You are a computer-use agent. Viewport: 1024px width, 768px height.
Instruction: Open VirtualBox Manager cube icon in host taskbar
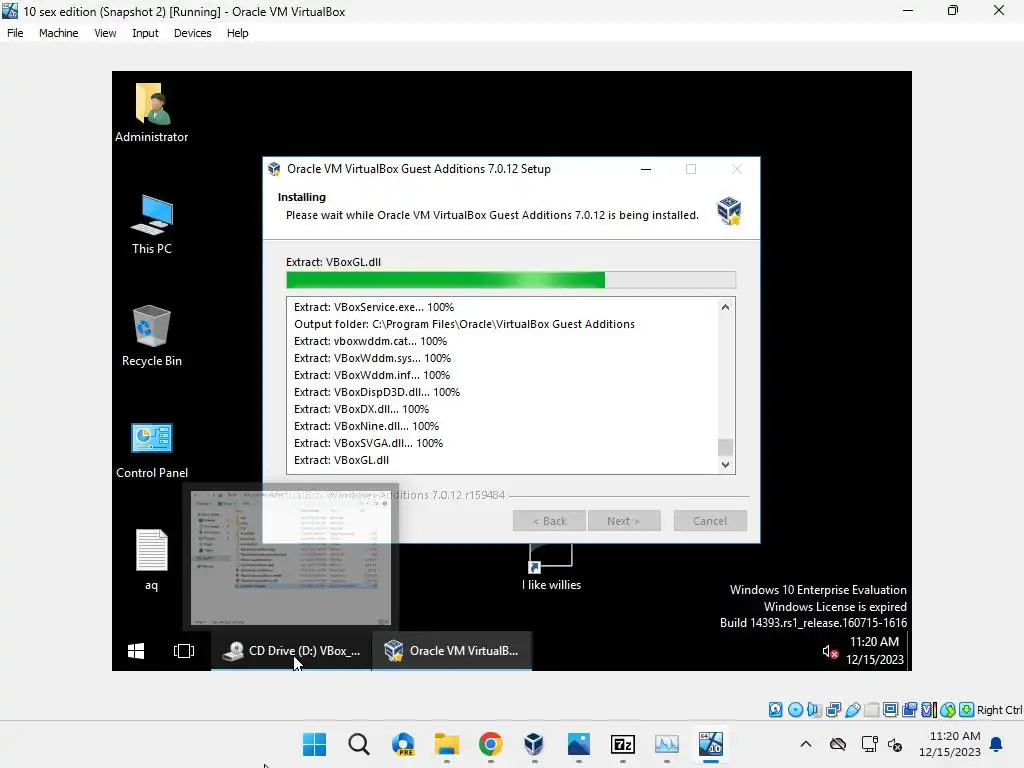(534, 744)
